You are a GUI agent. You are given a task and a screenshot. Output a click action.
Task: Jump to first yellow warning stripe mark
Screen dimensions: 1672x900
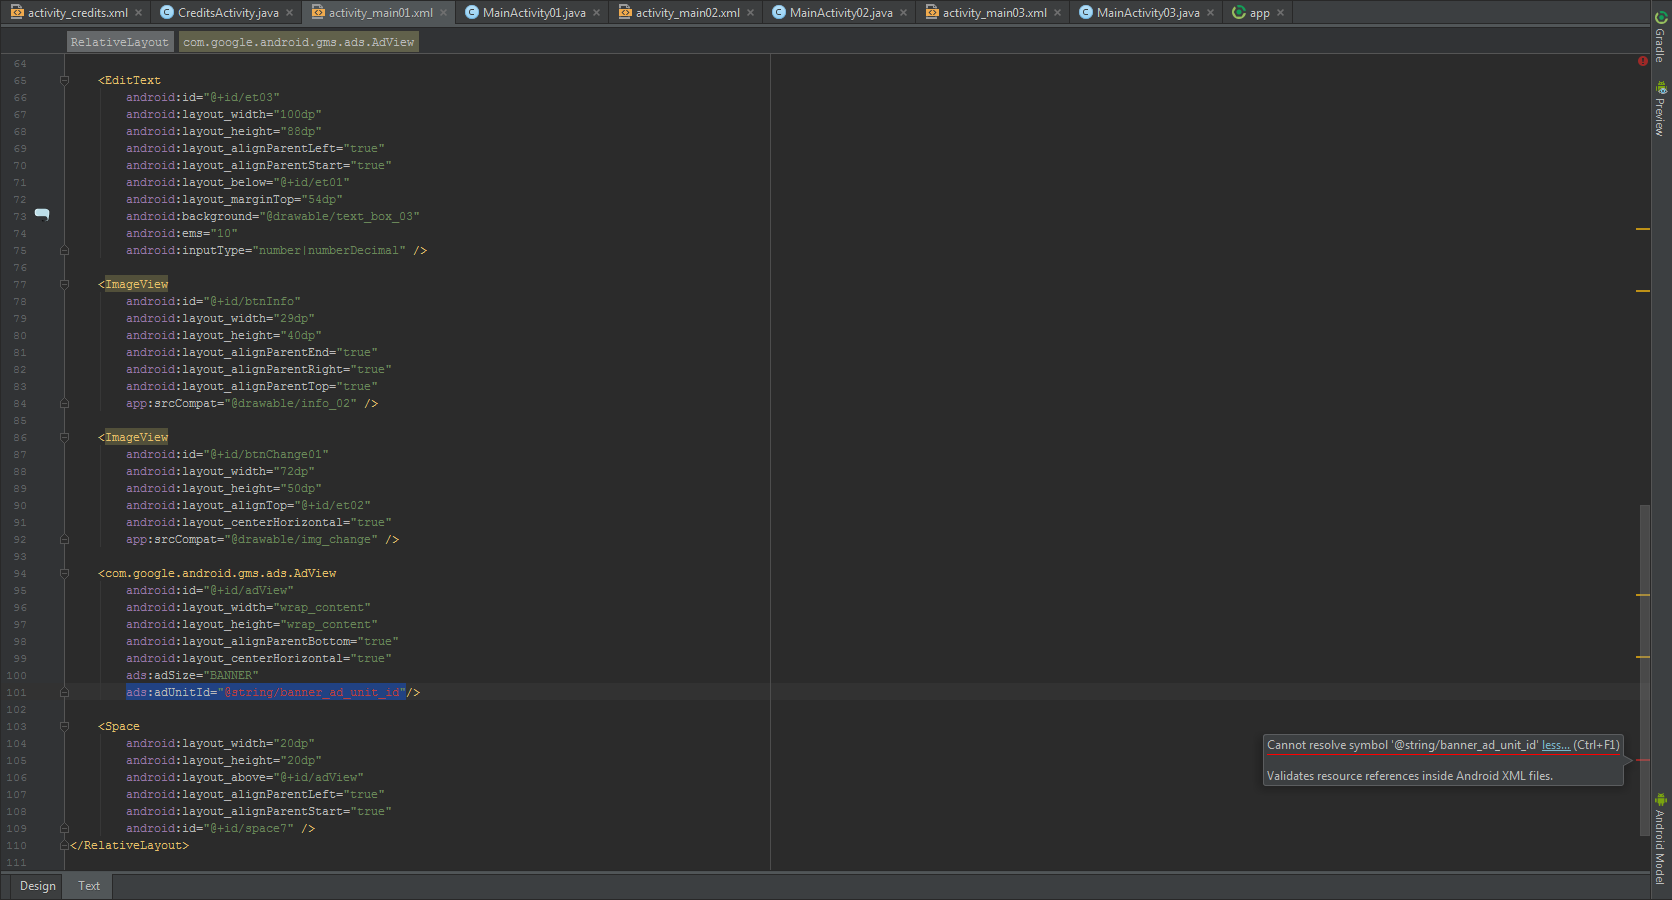point(1643,229)
